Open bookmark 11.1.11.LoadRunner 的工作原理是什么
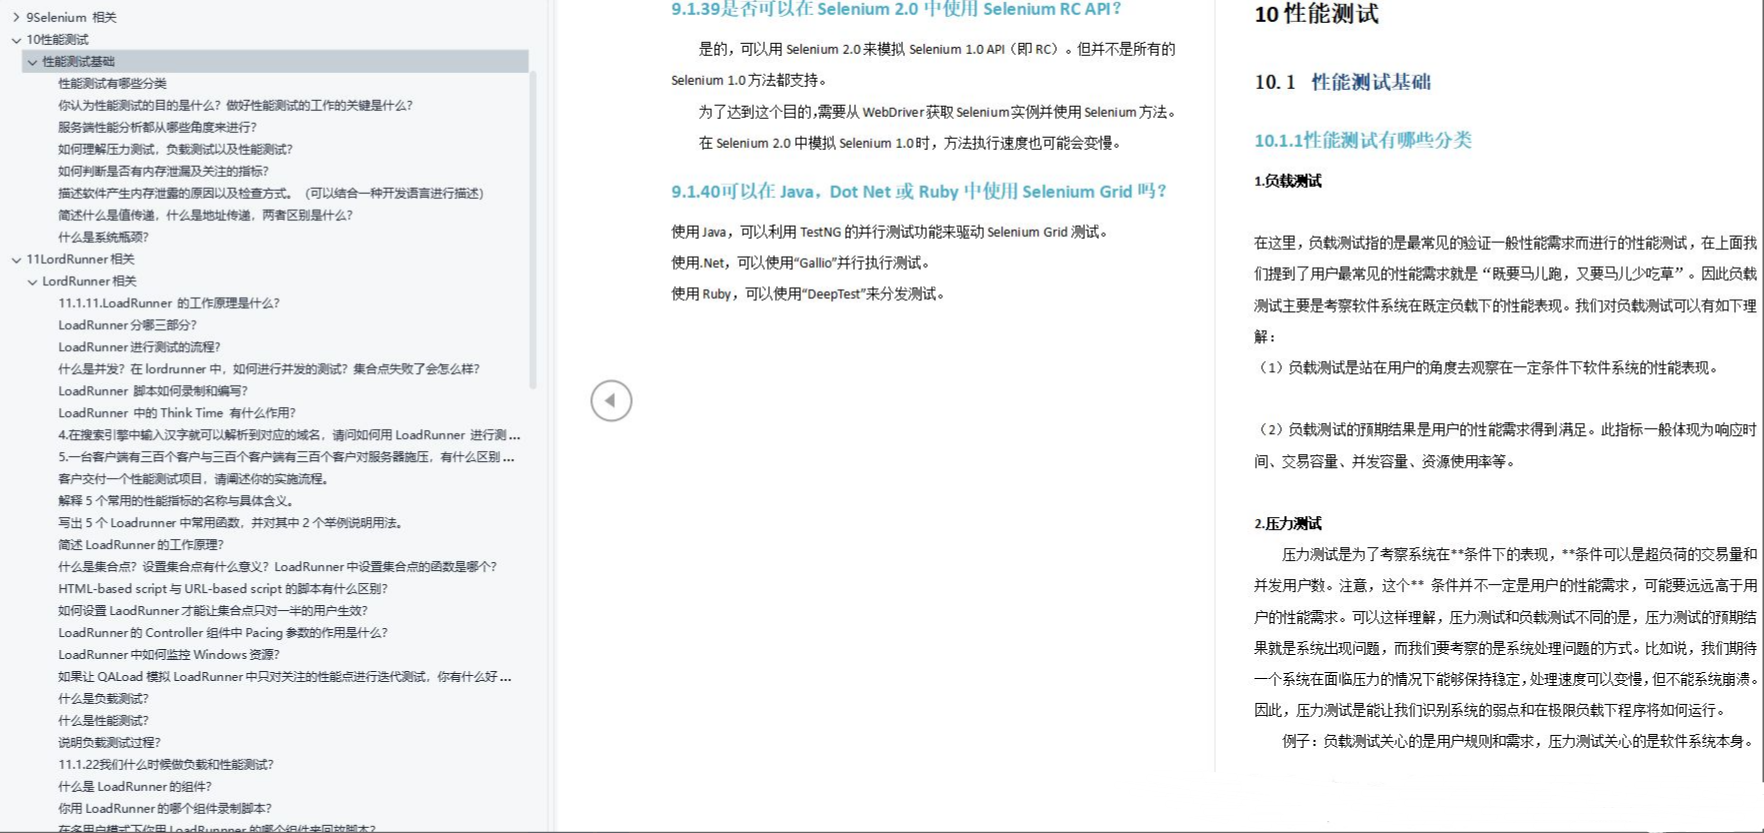This screenshot has width=1764, height=833. point(169,303)
